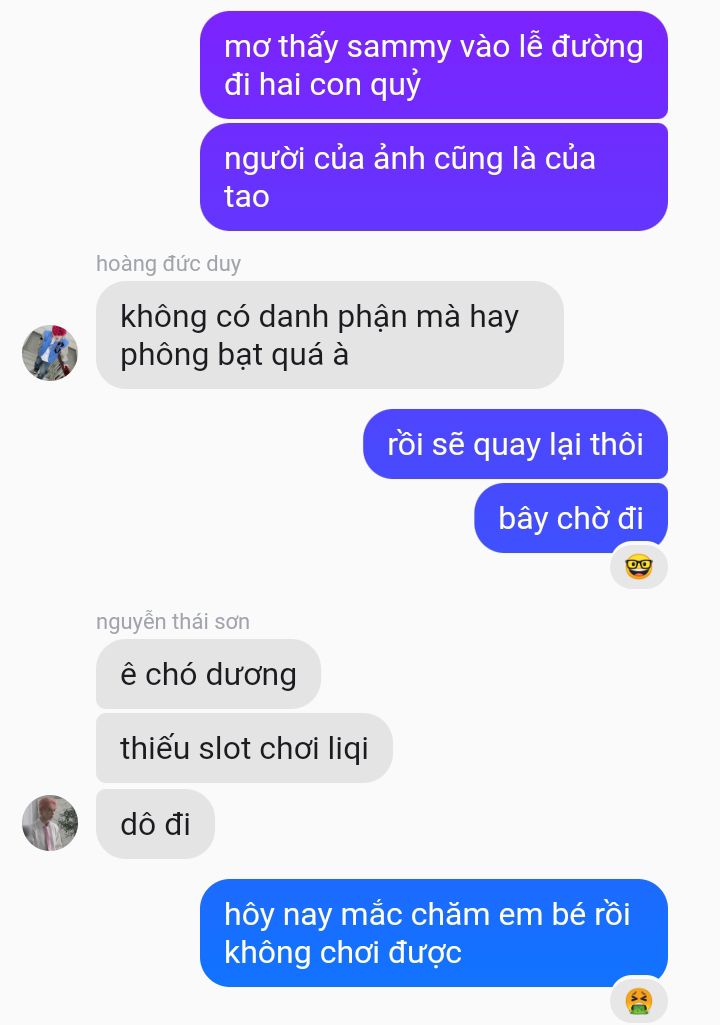
Task: Select message 'bây chờ đi'
Action: click(571, 518)
